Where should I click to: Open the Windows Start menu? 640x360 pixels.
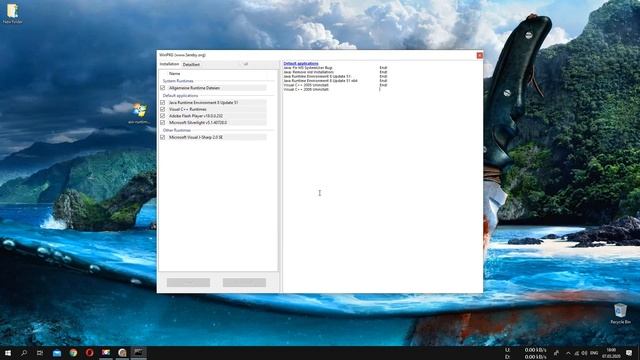pos(8,353)
